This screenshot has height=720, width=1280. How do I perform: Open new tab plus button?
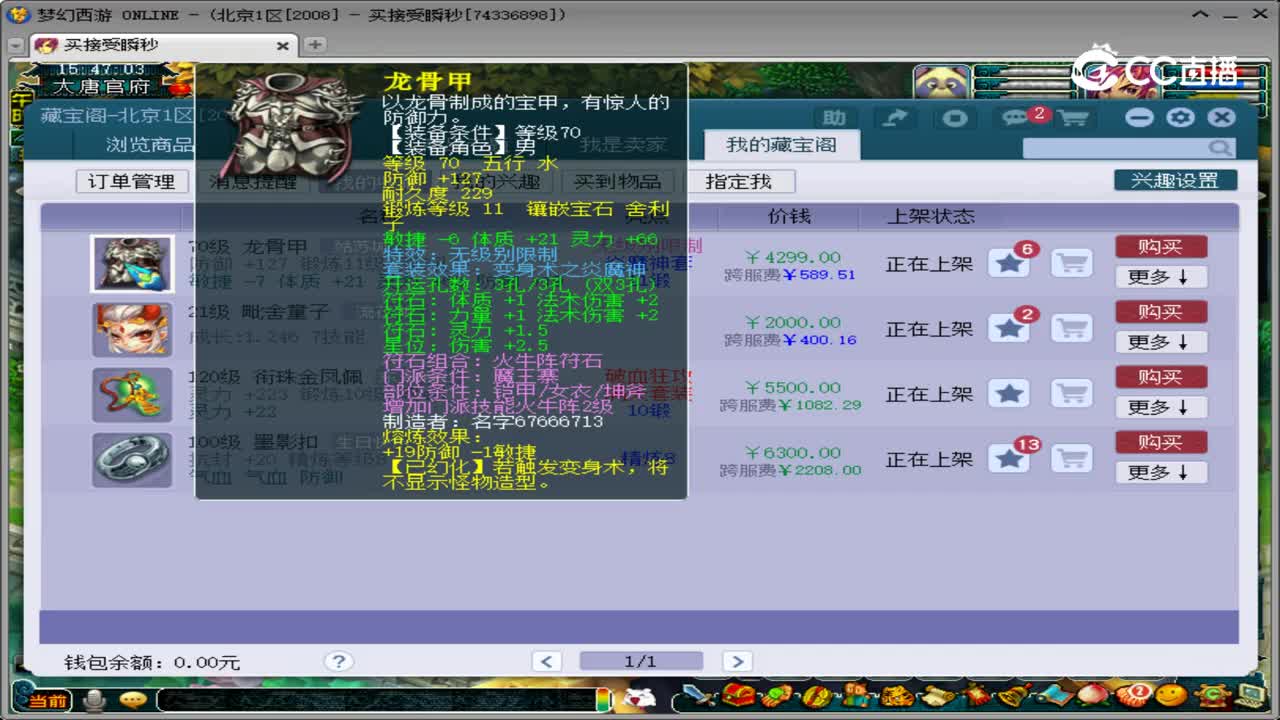pos(314,45)
